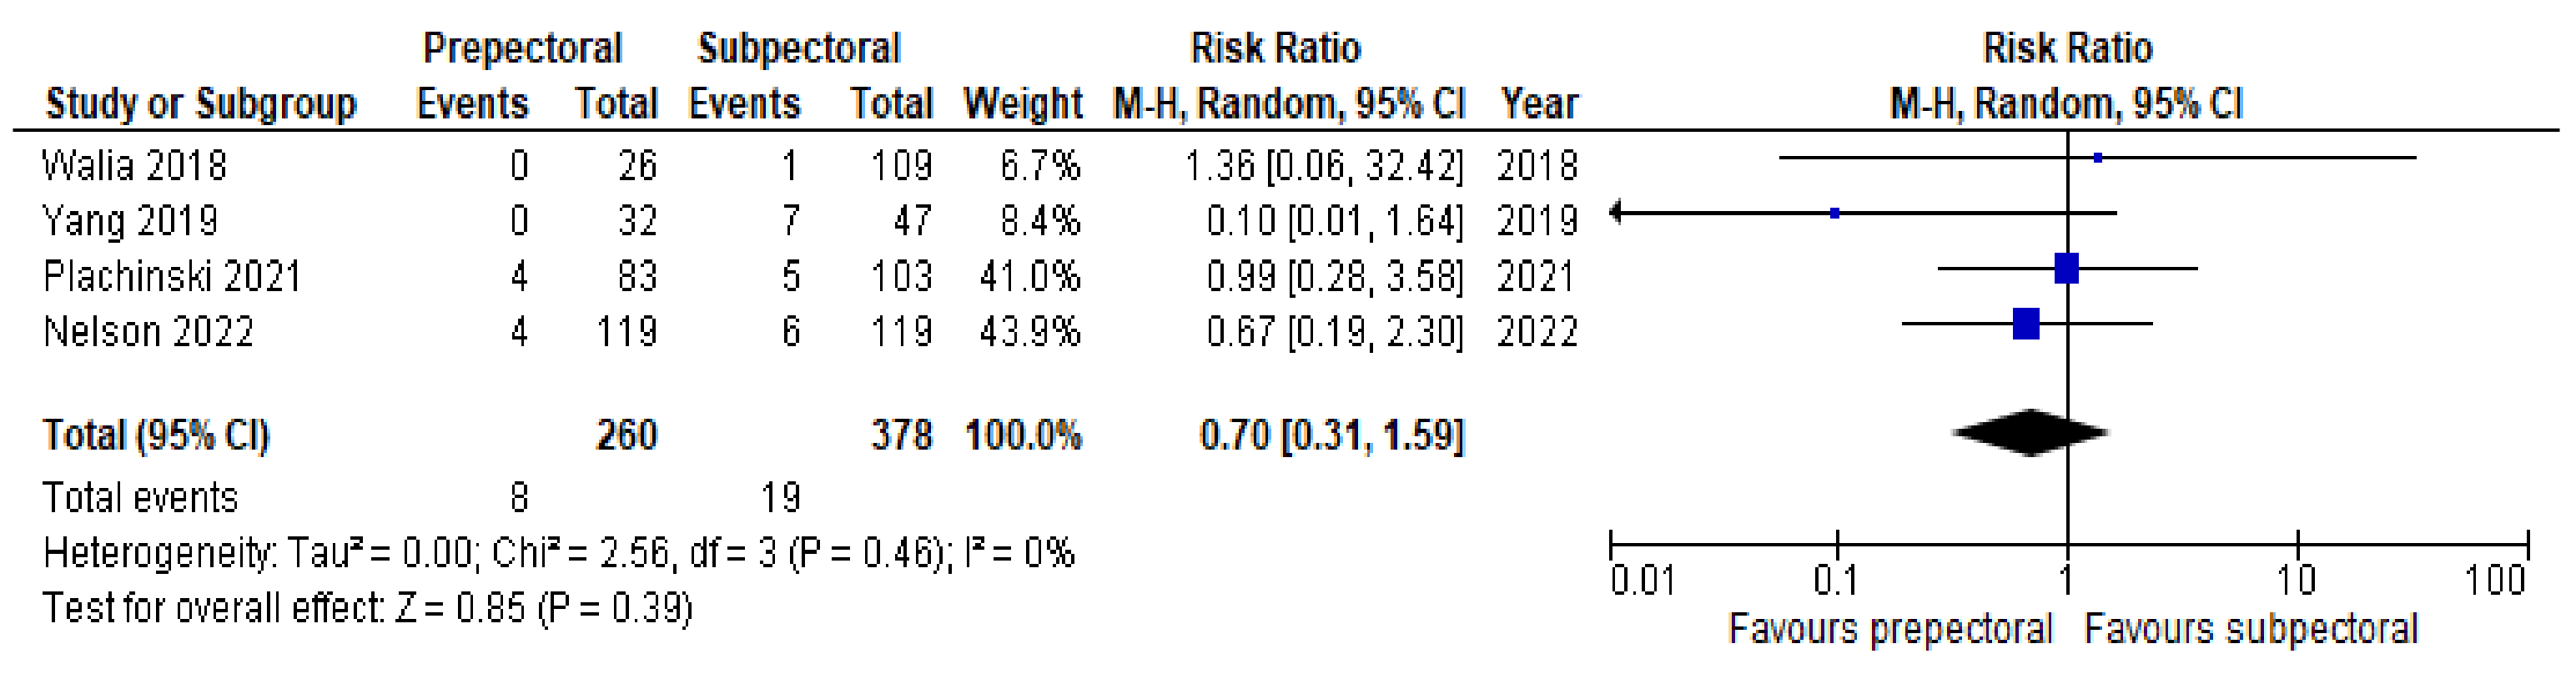This screenshot has width=2576, height=674.
Task: Click the Total (95% CI) row label
Action: coord(156,435)
